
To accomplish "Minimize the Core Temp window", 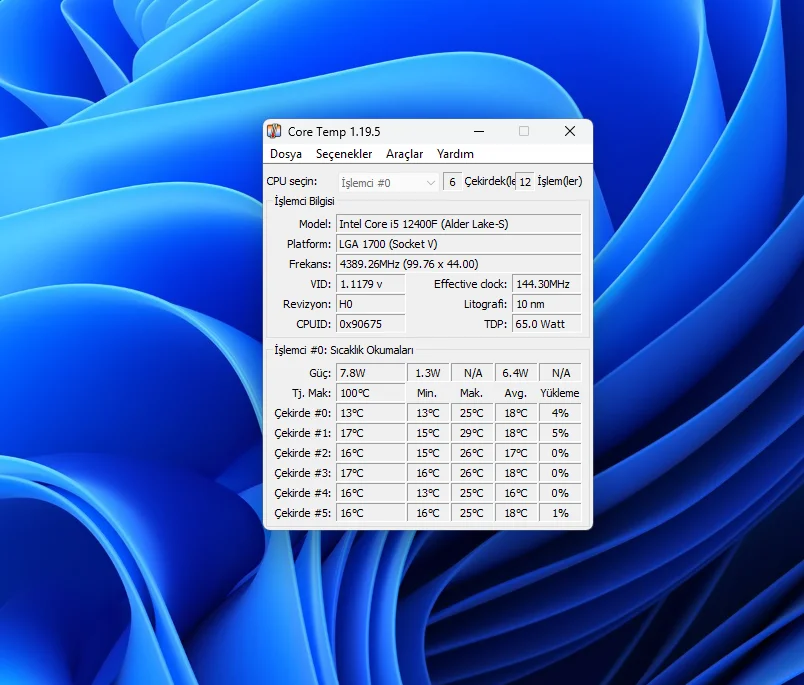I will click(479, 131).
